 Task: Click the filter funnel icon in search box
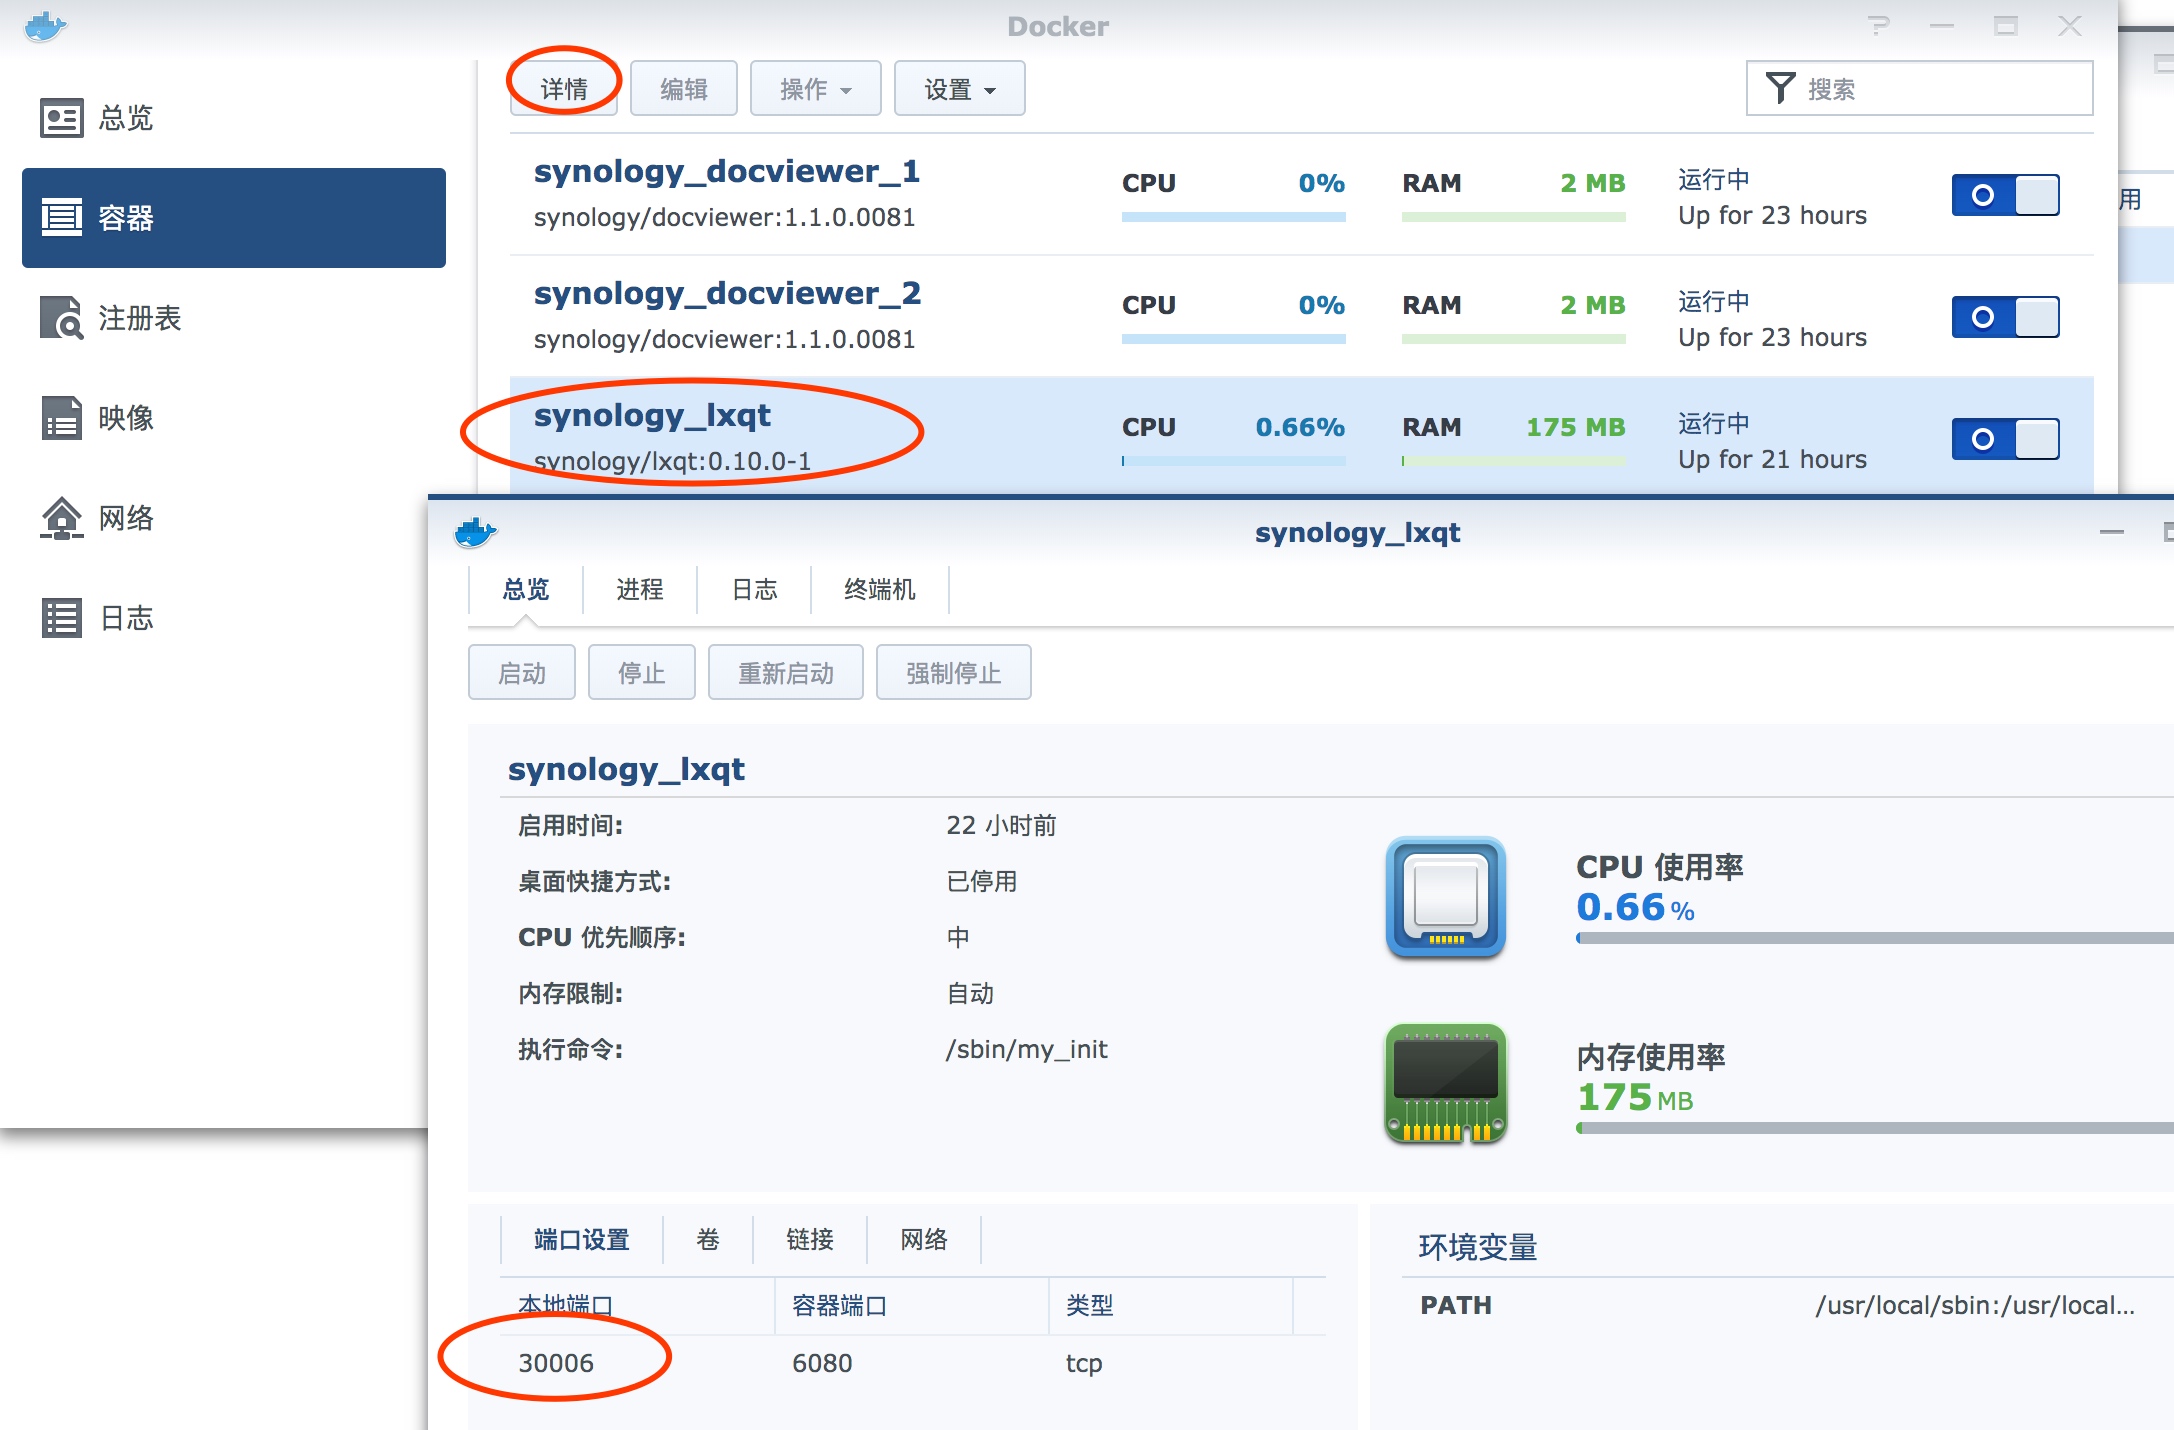point(1780,88)
